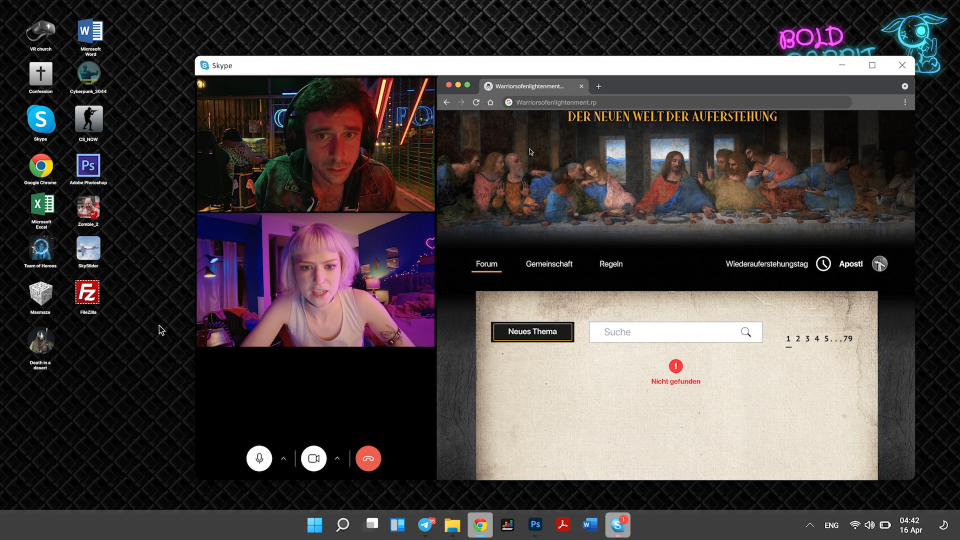
Task: Open the FileZilla desktop icon
Action: [88, 297]
